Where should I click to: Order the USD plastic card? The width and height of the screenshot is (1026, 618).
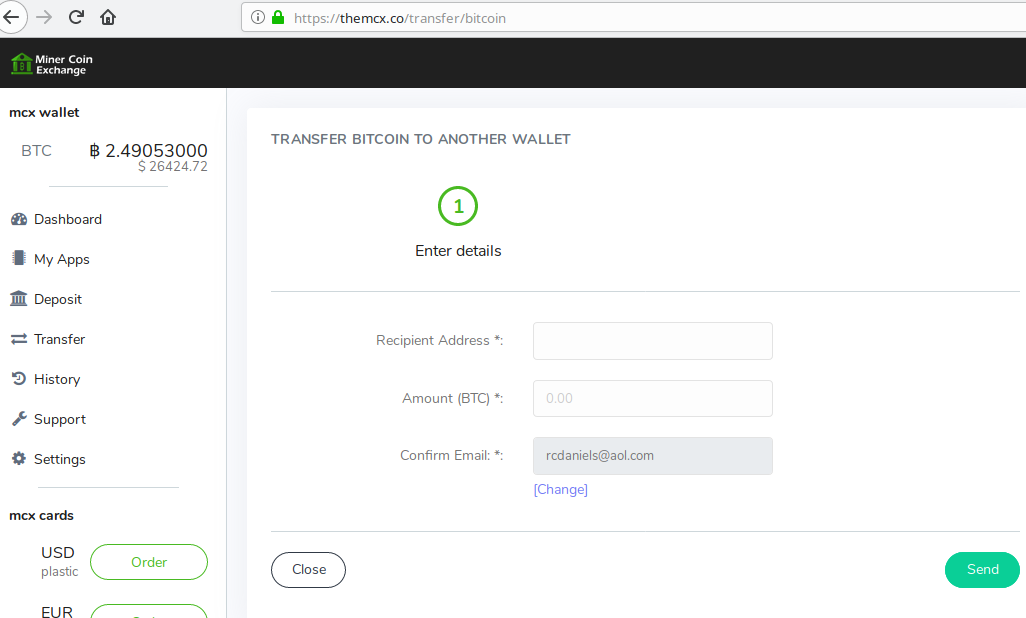point(149,562)
